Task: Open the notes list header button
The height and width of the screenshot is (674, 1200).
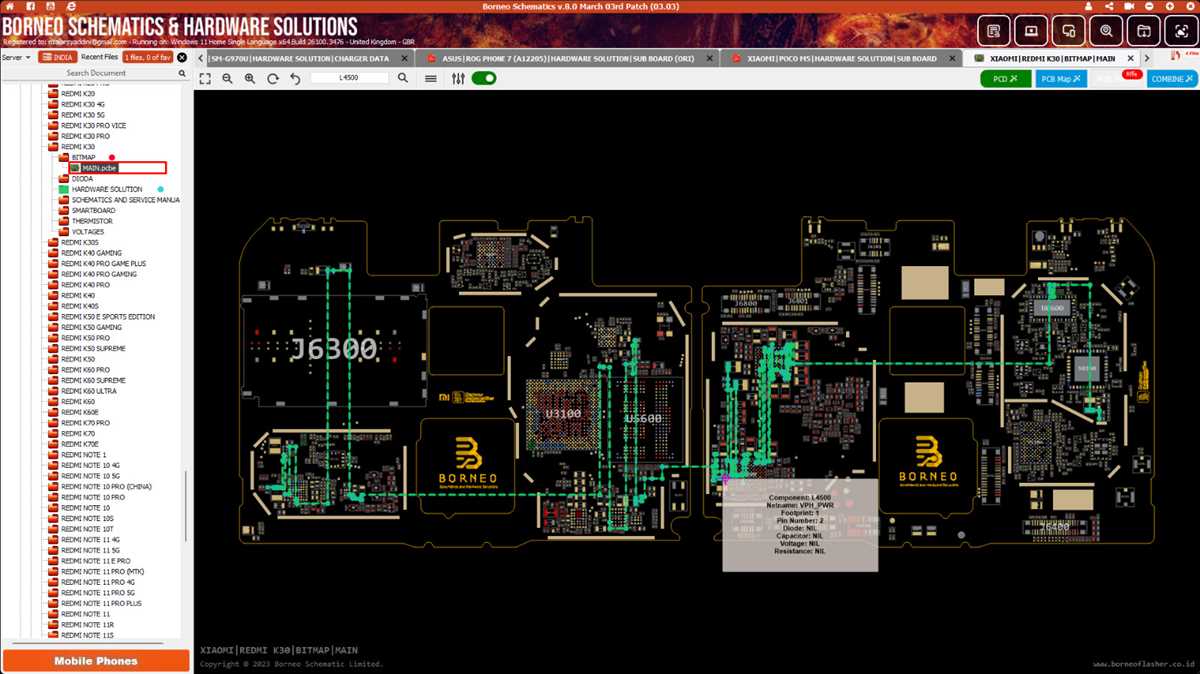Action: 994,31
